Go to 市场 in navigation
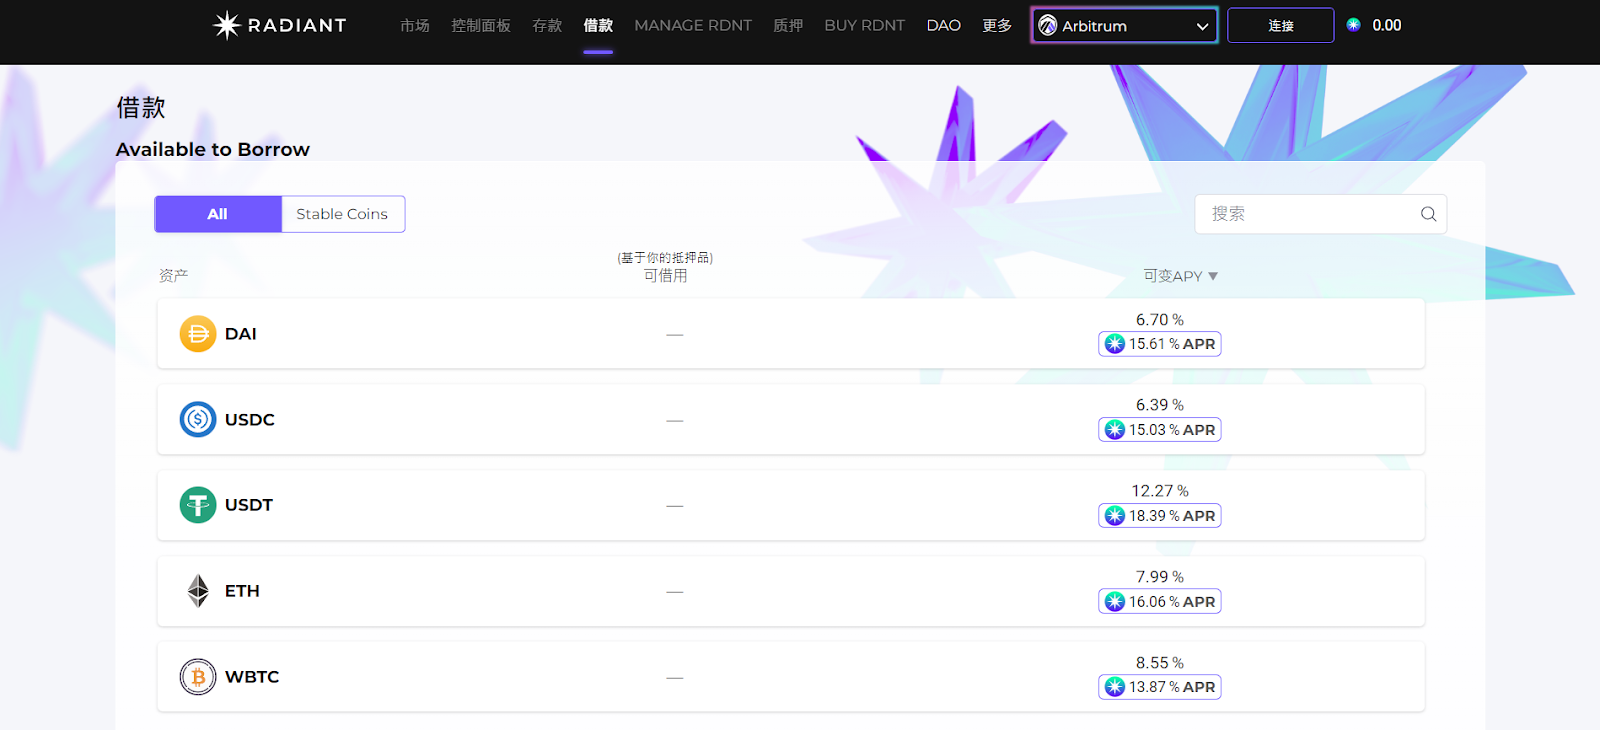This screenshot has width=1600, height=730. click(x=415, y=25)
